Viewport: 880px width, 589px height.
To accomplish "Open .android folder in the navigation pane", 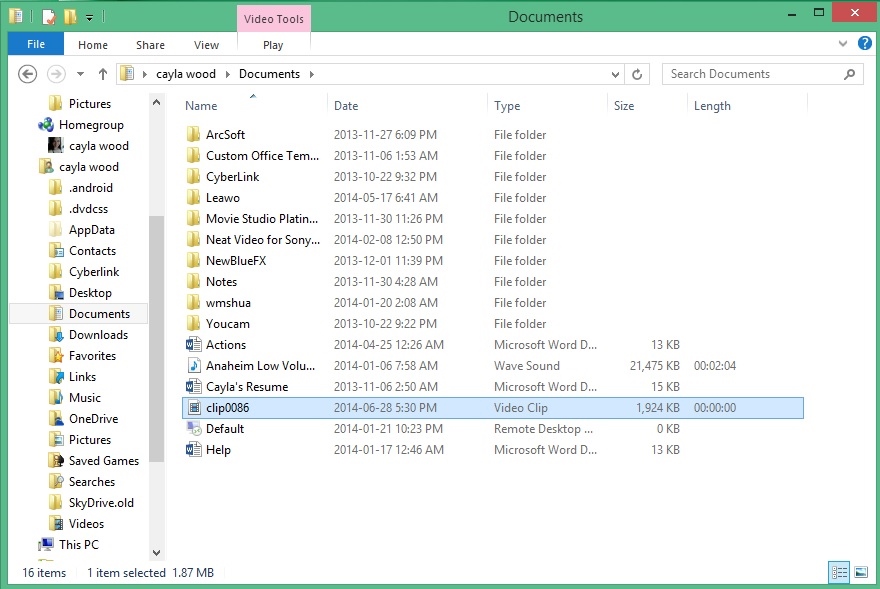I will tap(90, 188).
